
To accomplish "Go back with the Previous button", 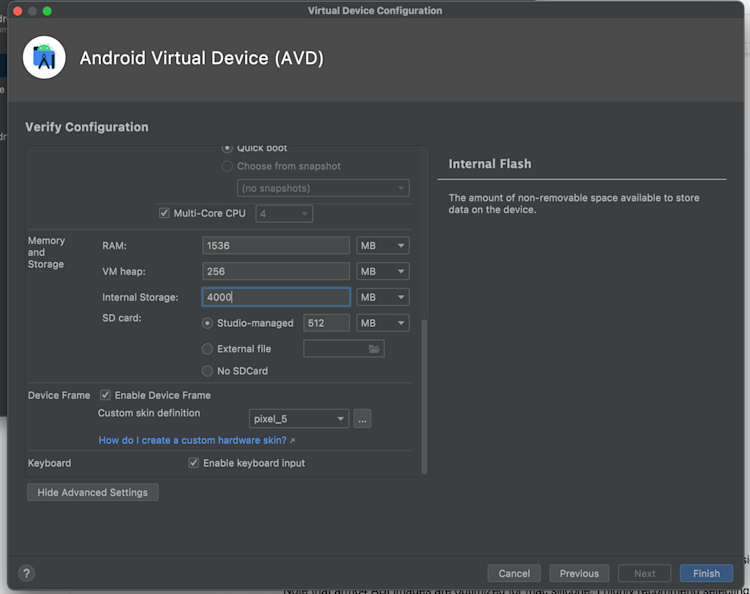I will pos(579,573).
